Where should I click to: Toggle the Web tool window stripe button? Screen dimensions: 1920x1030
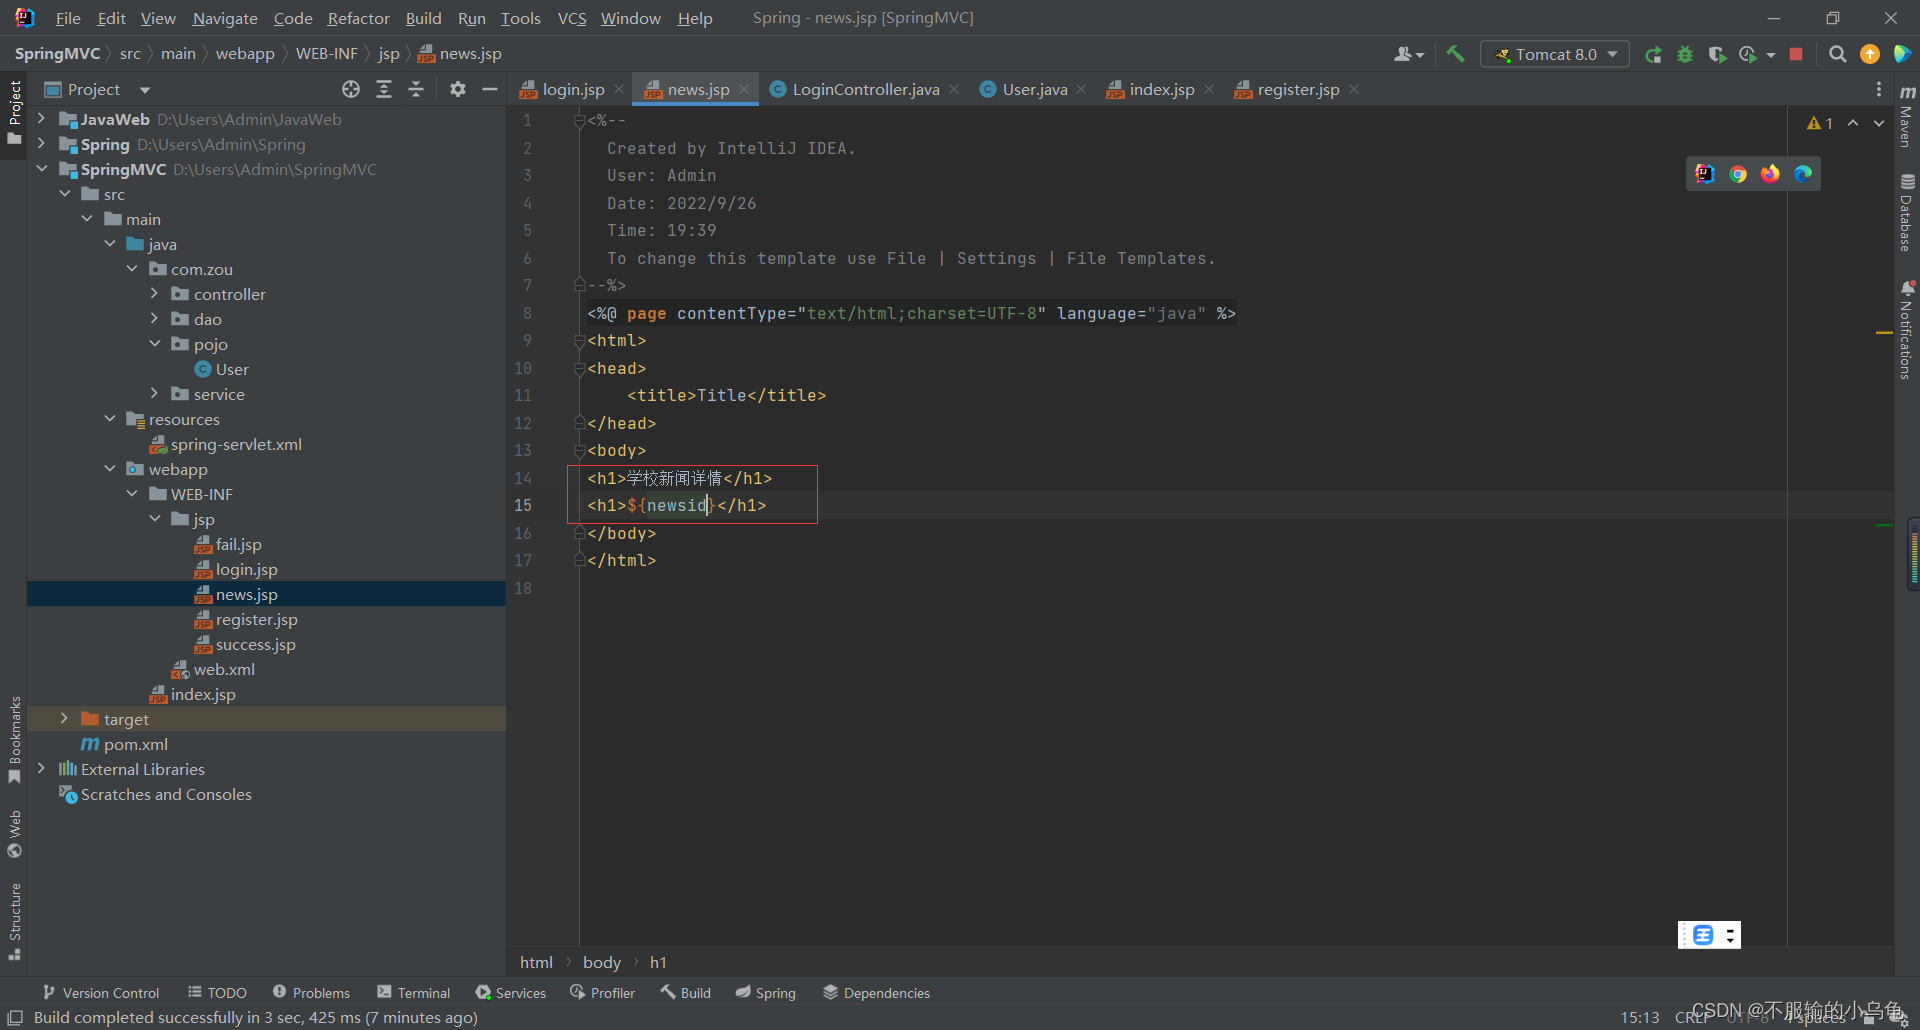[x=14, y=834]
